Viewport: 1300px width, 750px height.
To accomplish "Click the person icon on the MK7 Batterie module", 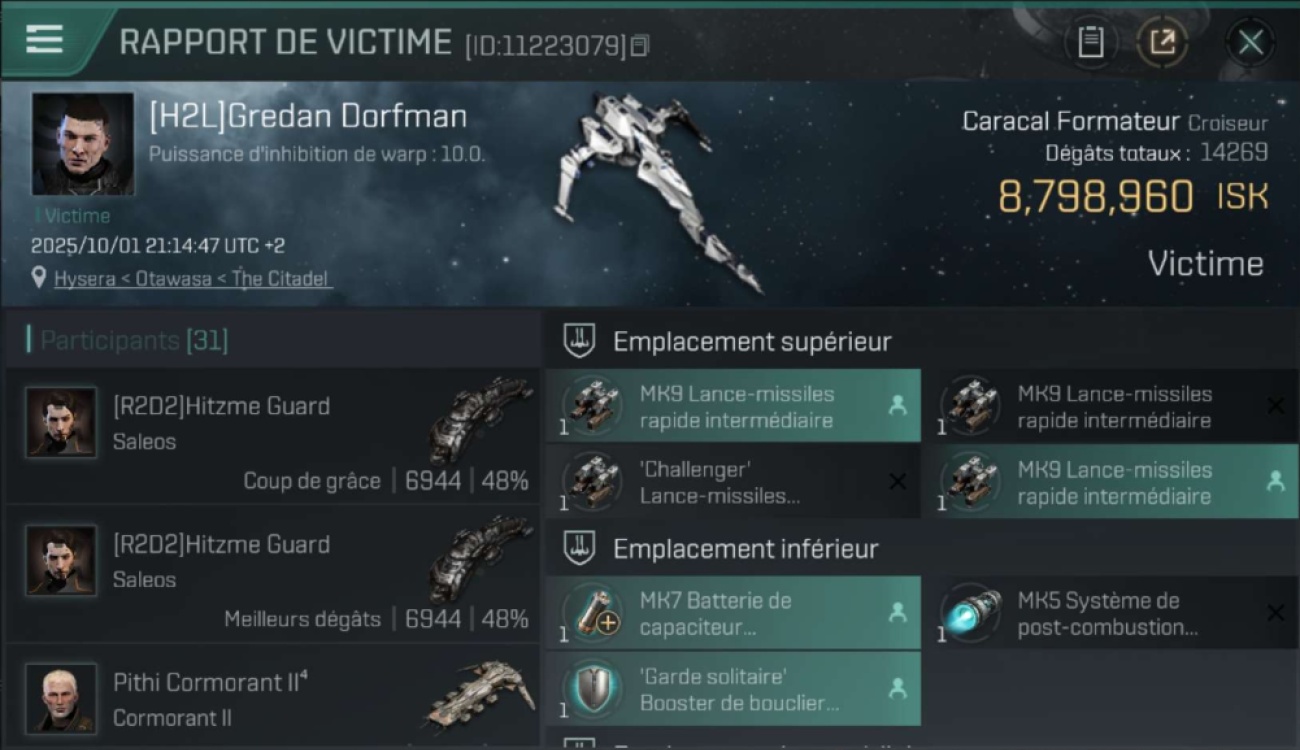I will point(897,612).
